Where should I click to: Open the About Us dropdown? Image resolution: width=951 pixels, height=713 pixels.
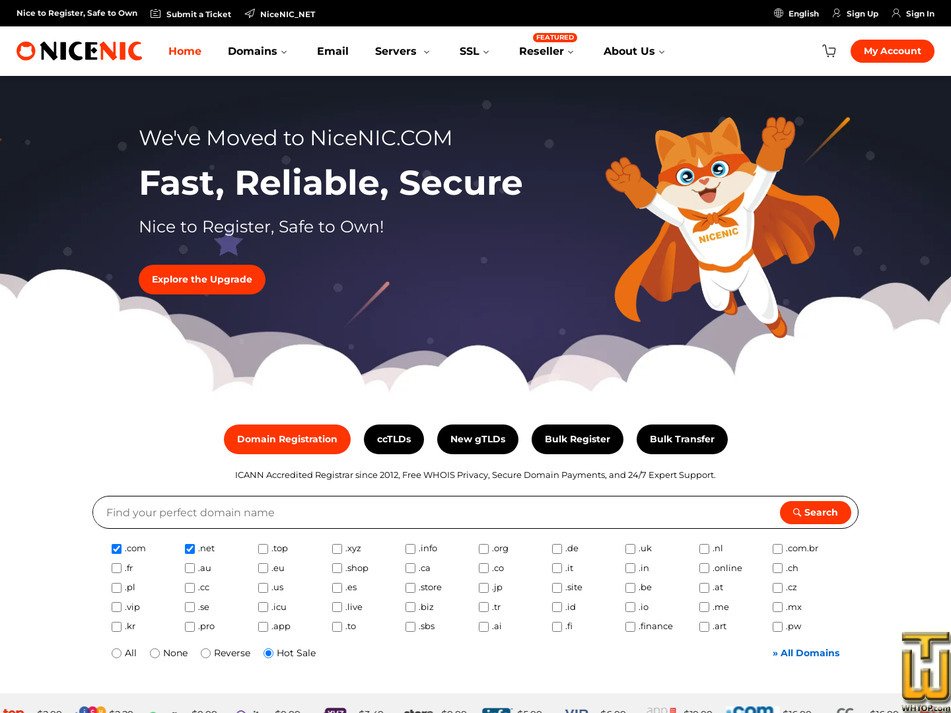click(x=632, y=50)
